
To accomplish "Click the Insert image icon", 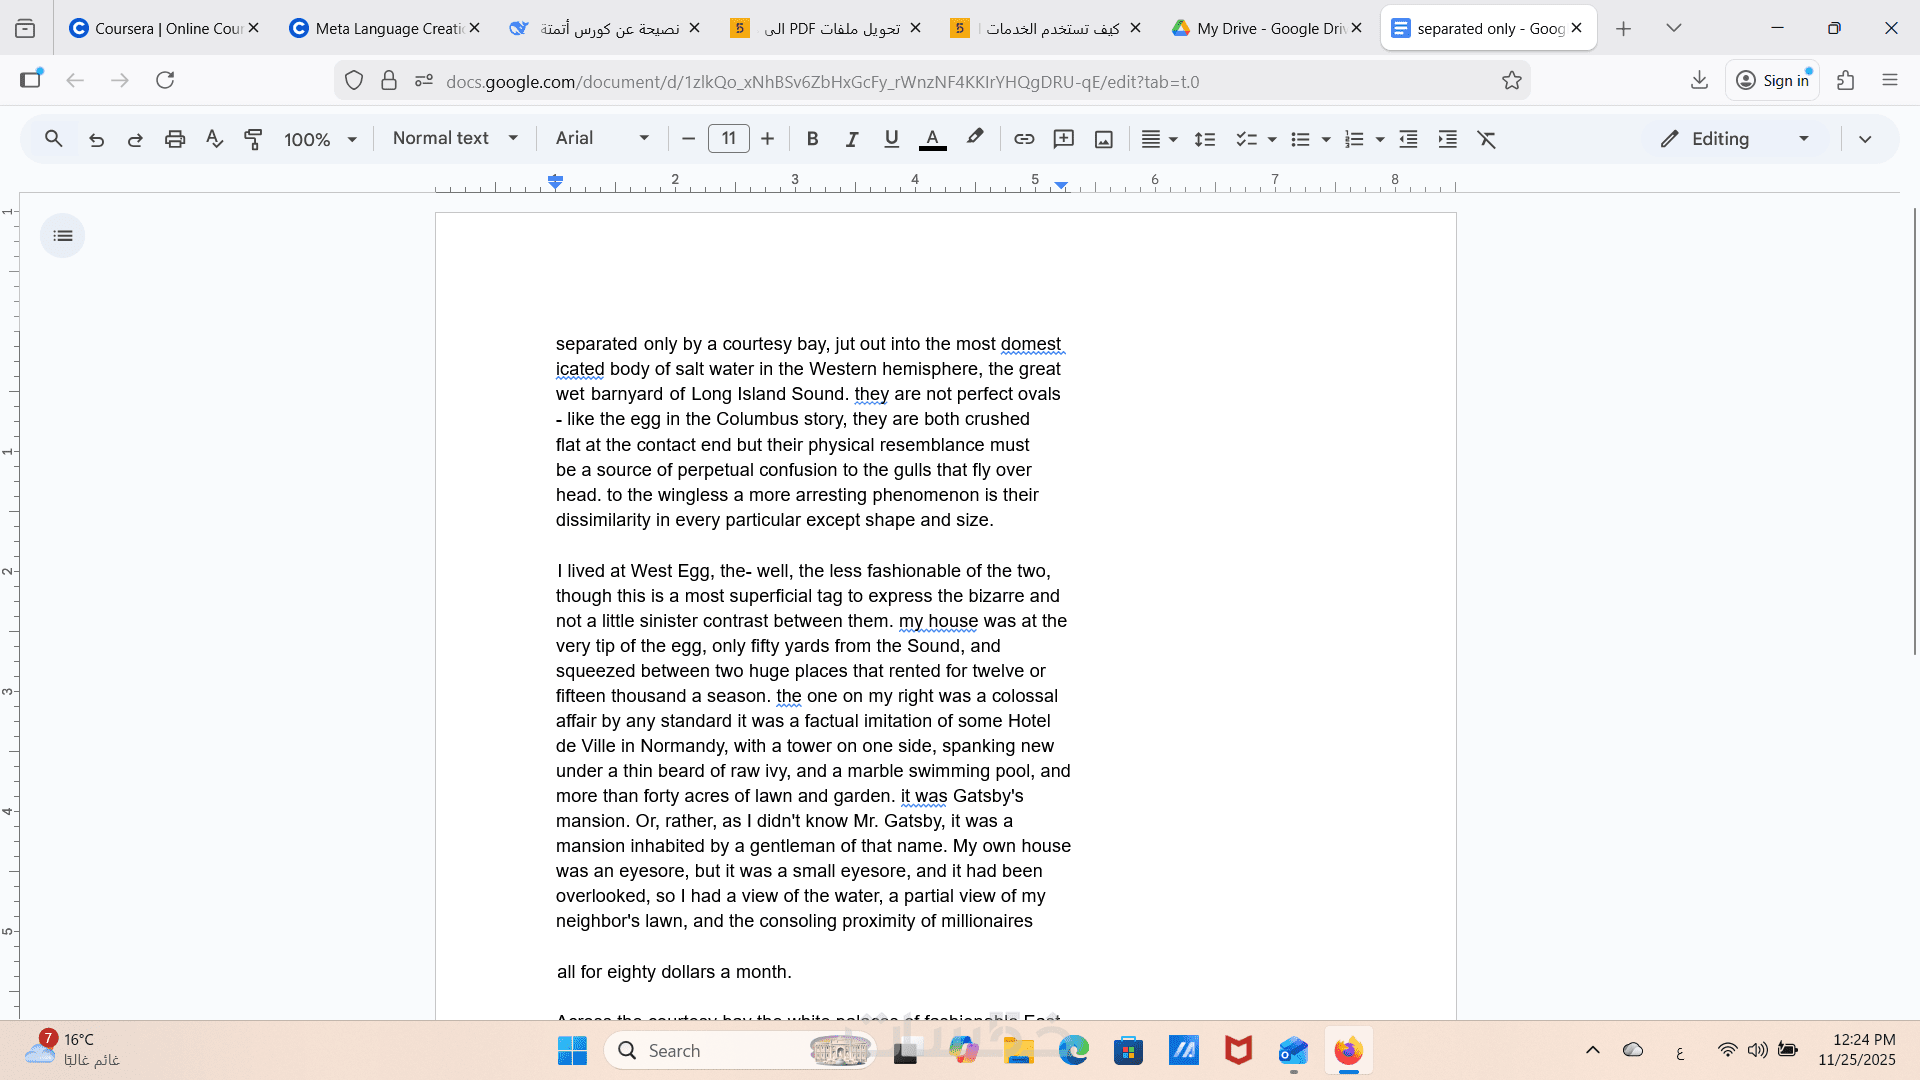I will click(x=1104, y=139).
